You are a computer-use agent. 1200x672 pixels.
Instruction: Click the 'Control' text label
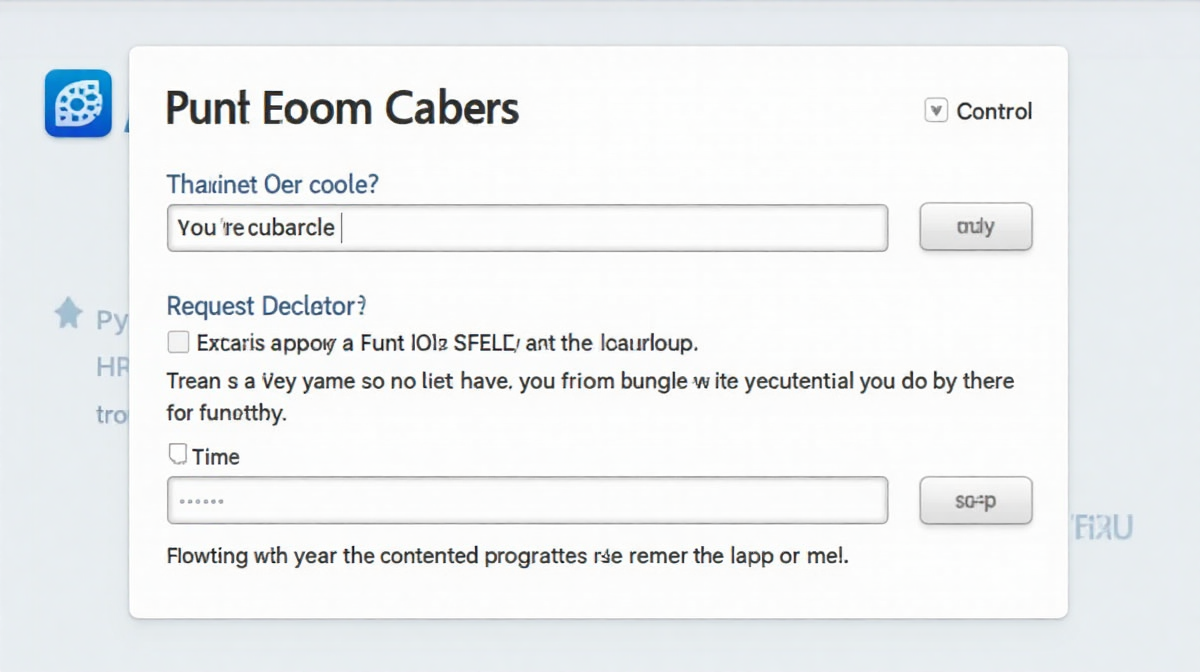point(994,111)
